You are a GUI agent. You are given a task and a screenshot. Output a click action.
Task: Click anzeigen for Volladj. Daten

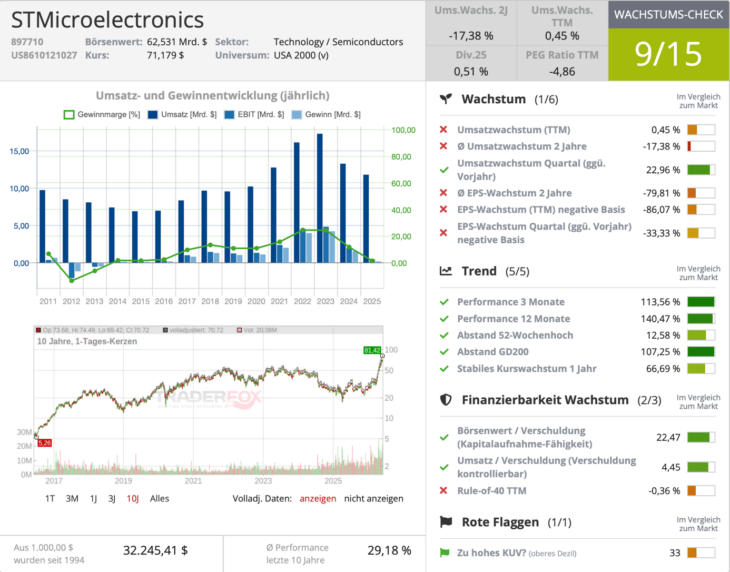[318, 498]
